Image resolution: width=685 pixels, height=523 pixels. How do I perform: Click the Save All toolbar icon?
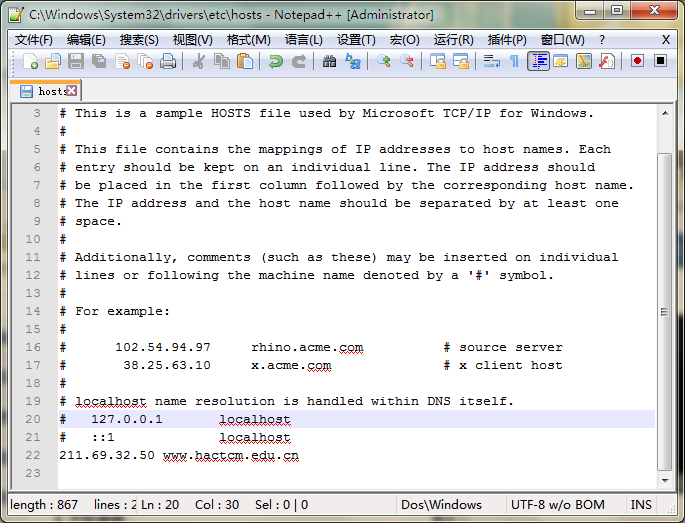(99, 62)
